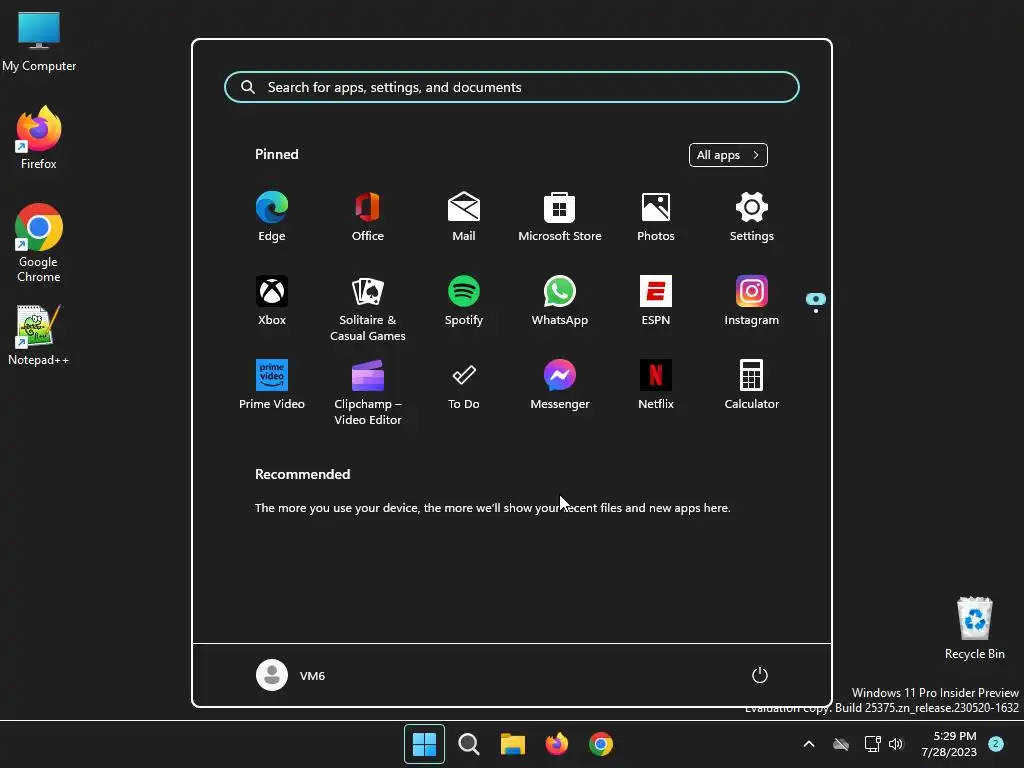Launch Chrome from the taskbar
1024x768 pixels.
(x=601, y=744)
